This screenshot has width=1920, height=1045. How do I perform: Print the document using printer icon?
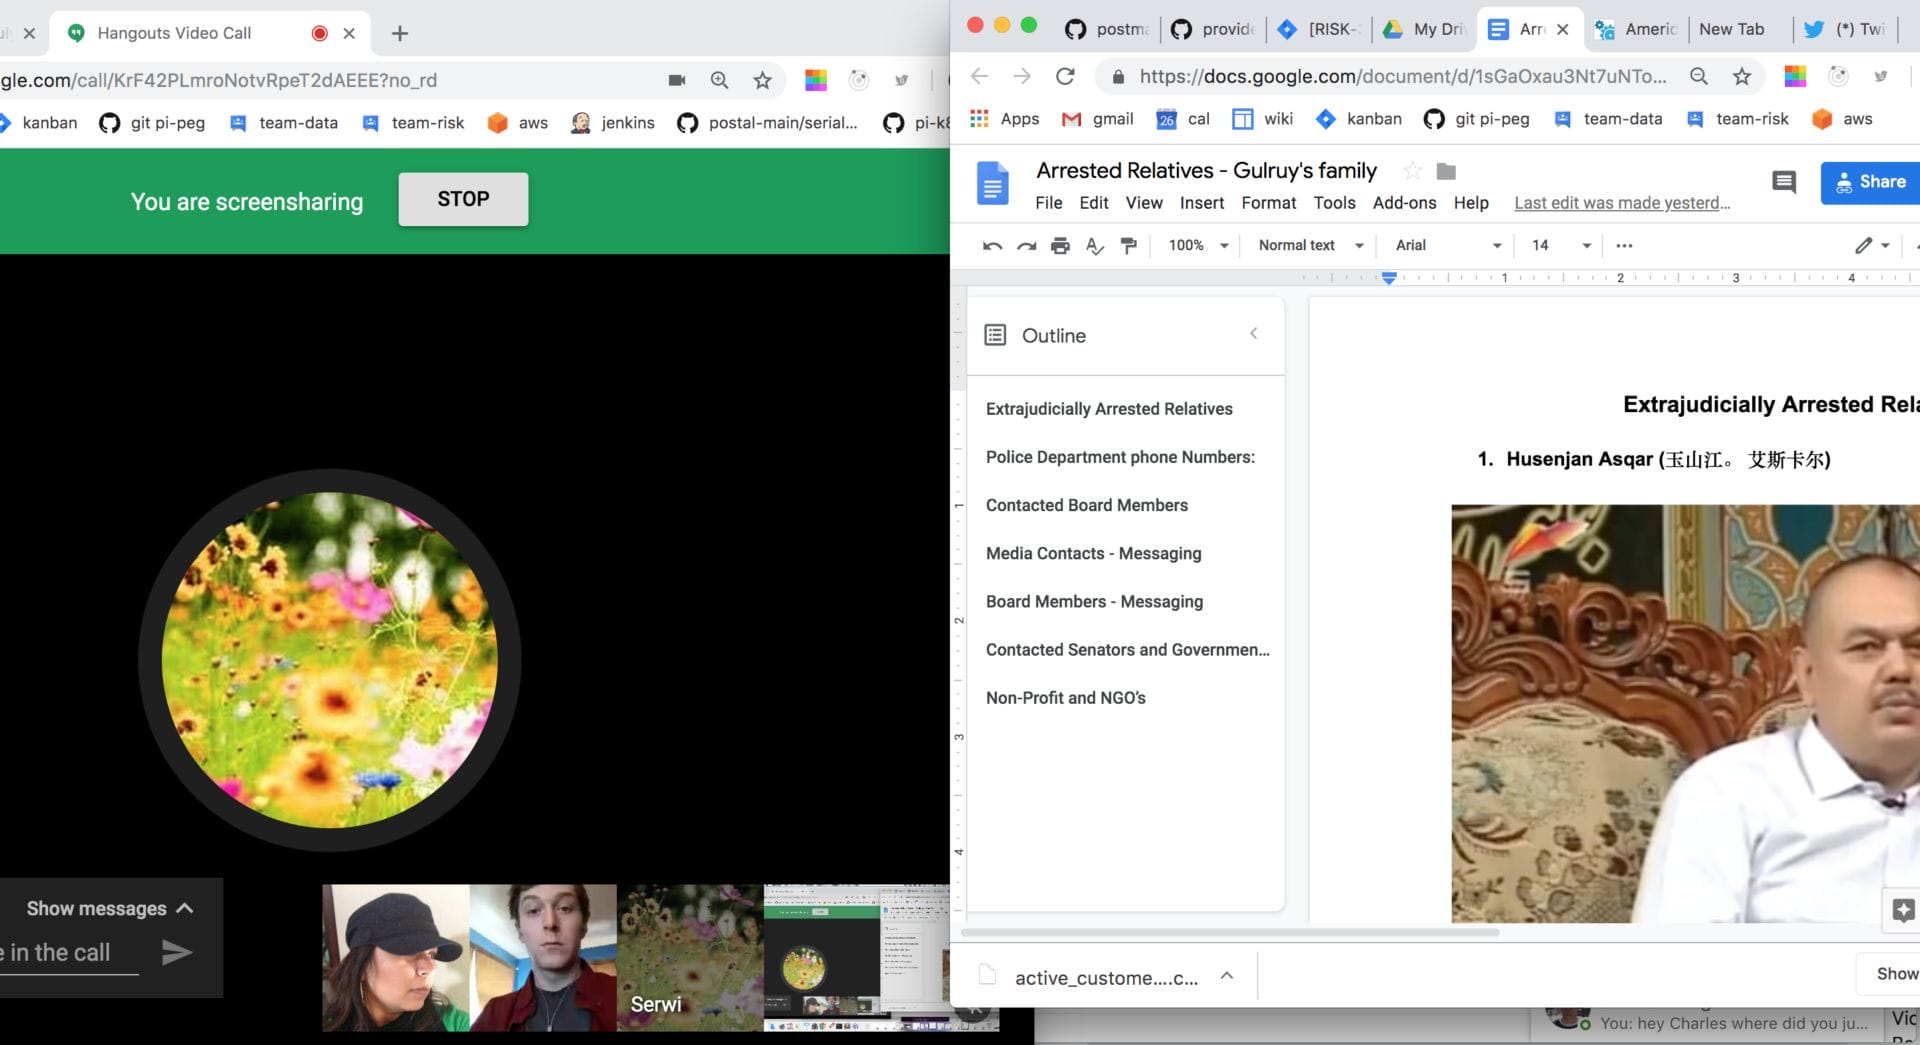pyautogui.click(x=1060, y=246)
